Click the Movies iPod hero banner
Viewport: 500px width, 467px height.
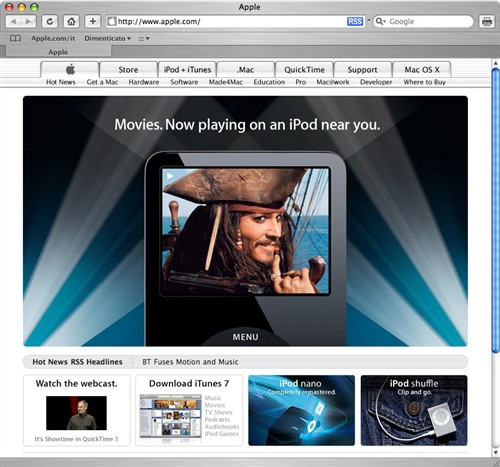[x=245, y=221]
